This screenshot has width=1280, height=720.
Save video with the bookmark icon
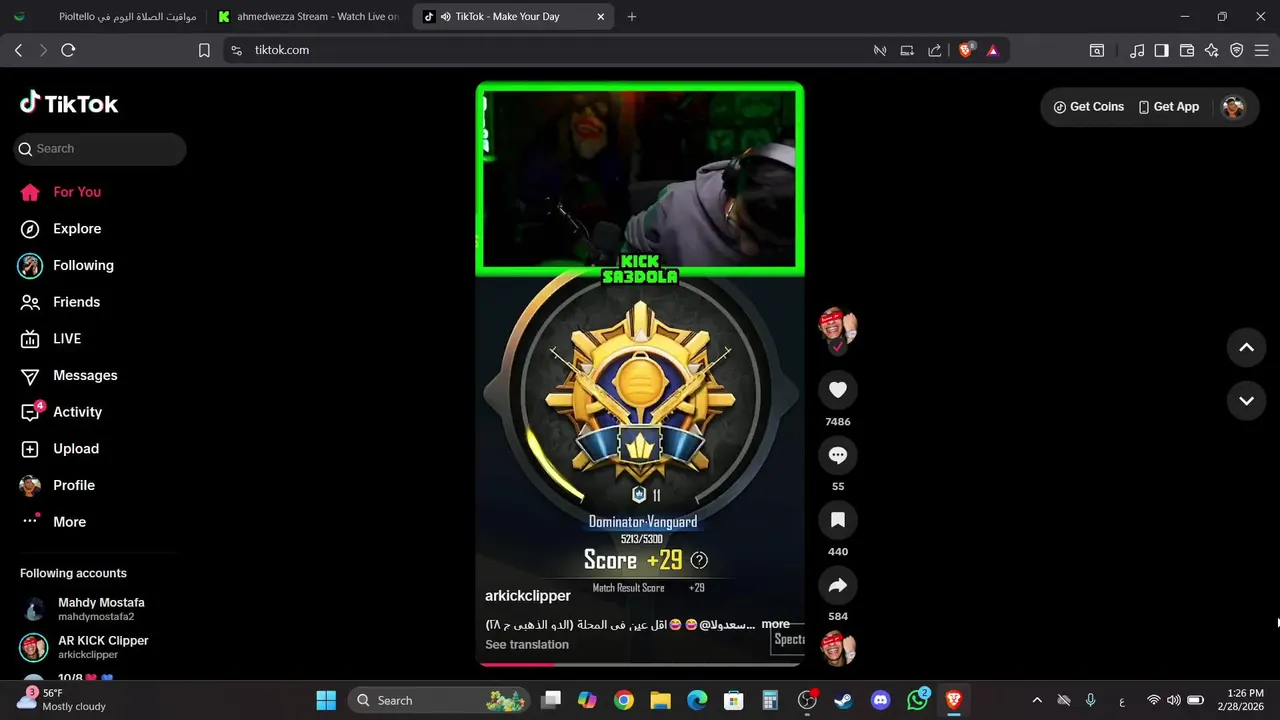[838, 520]
